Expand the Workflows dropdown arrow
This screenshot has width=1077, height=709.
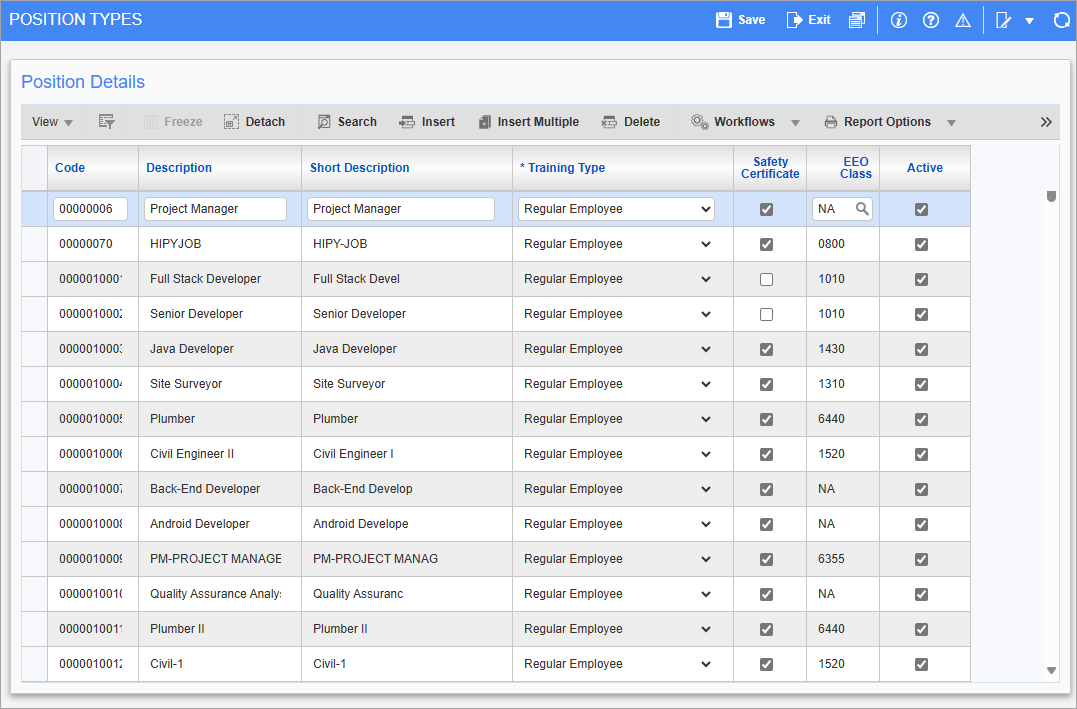[795, 123]
